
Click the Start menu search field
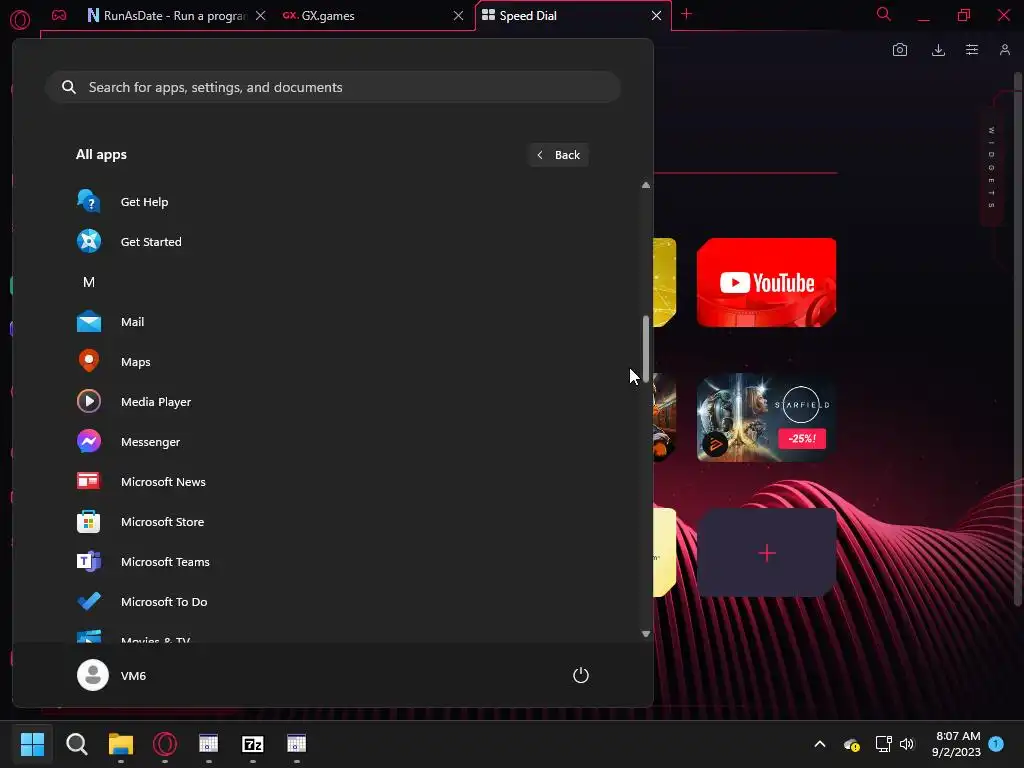[x=333, y=87]
